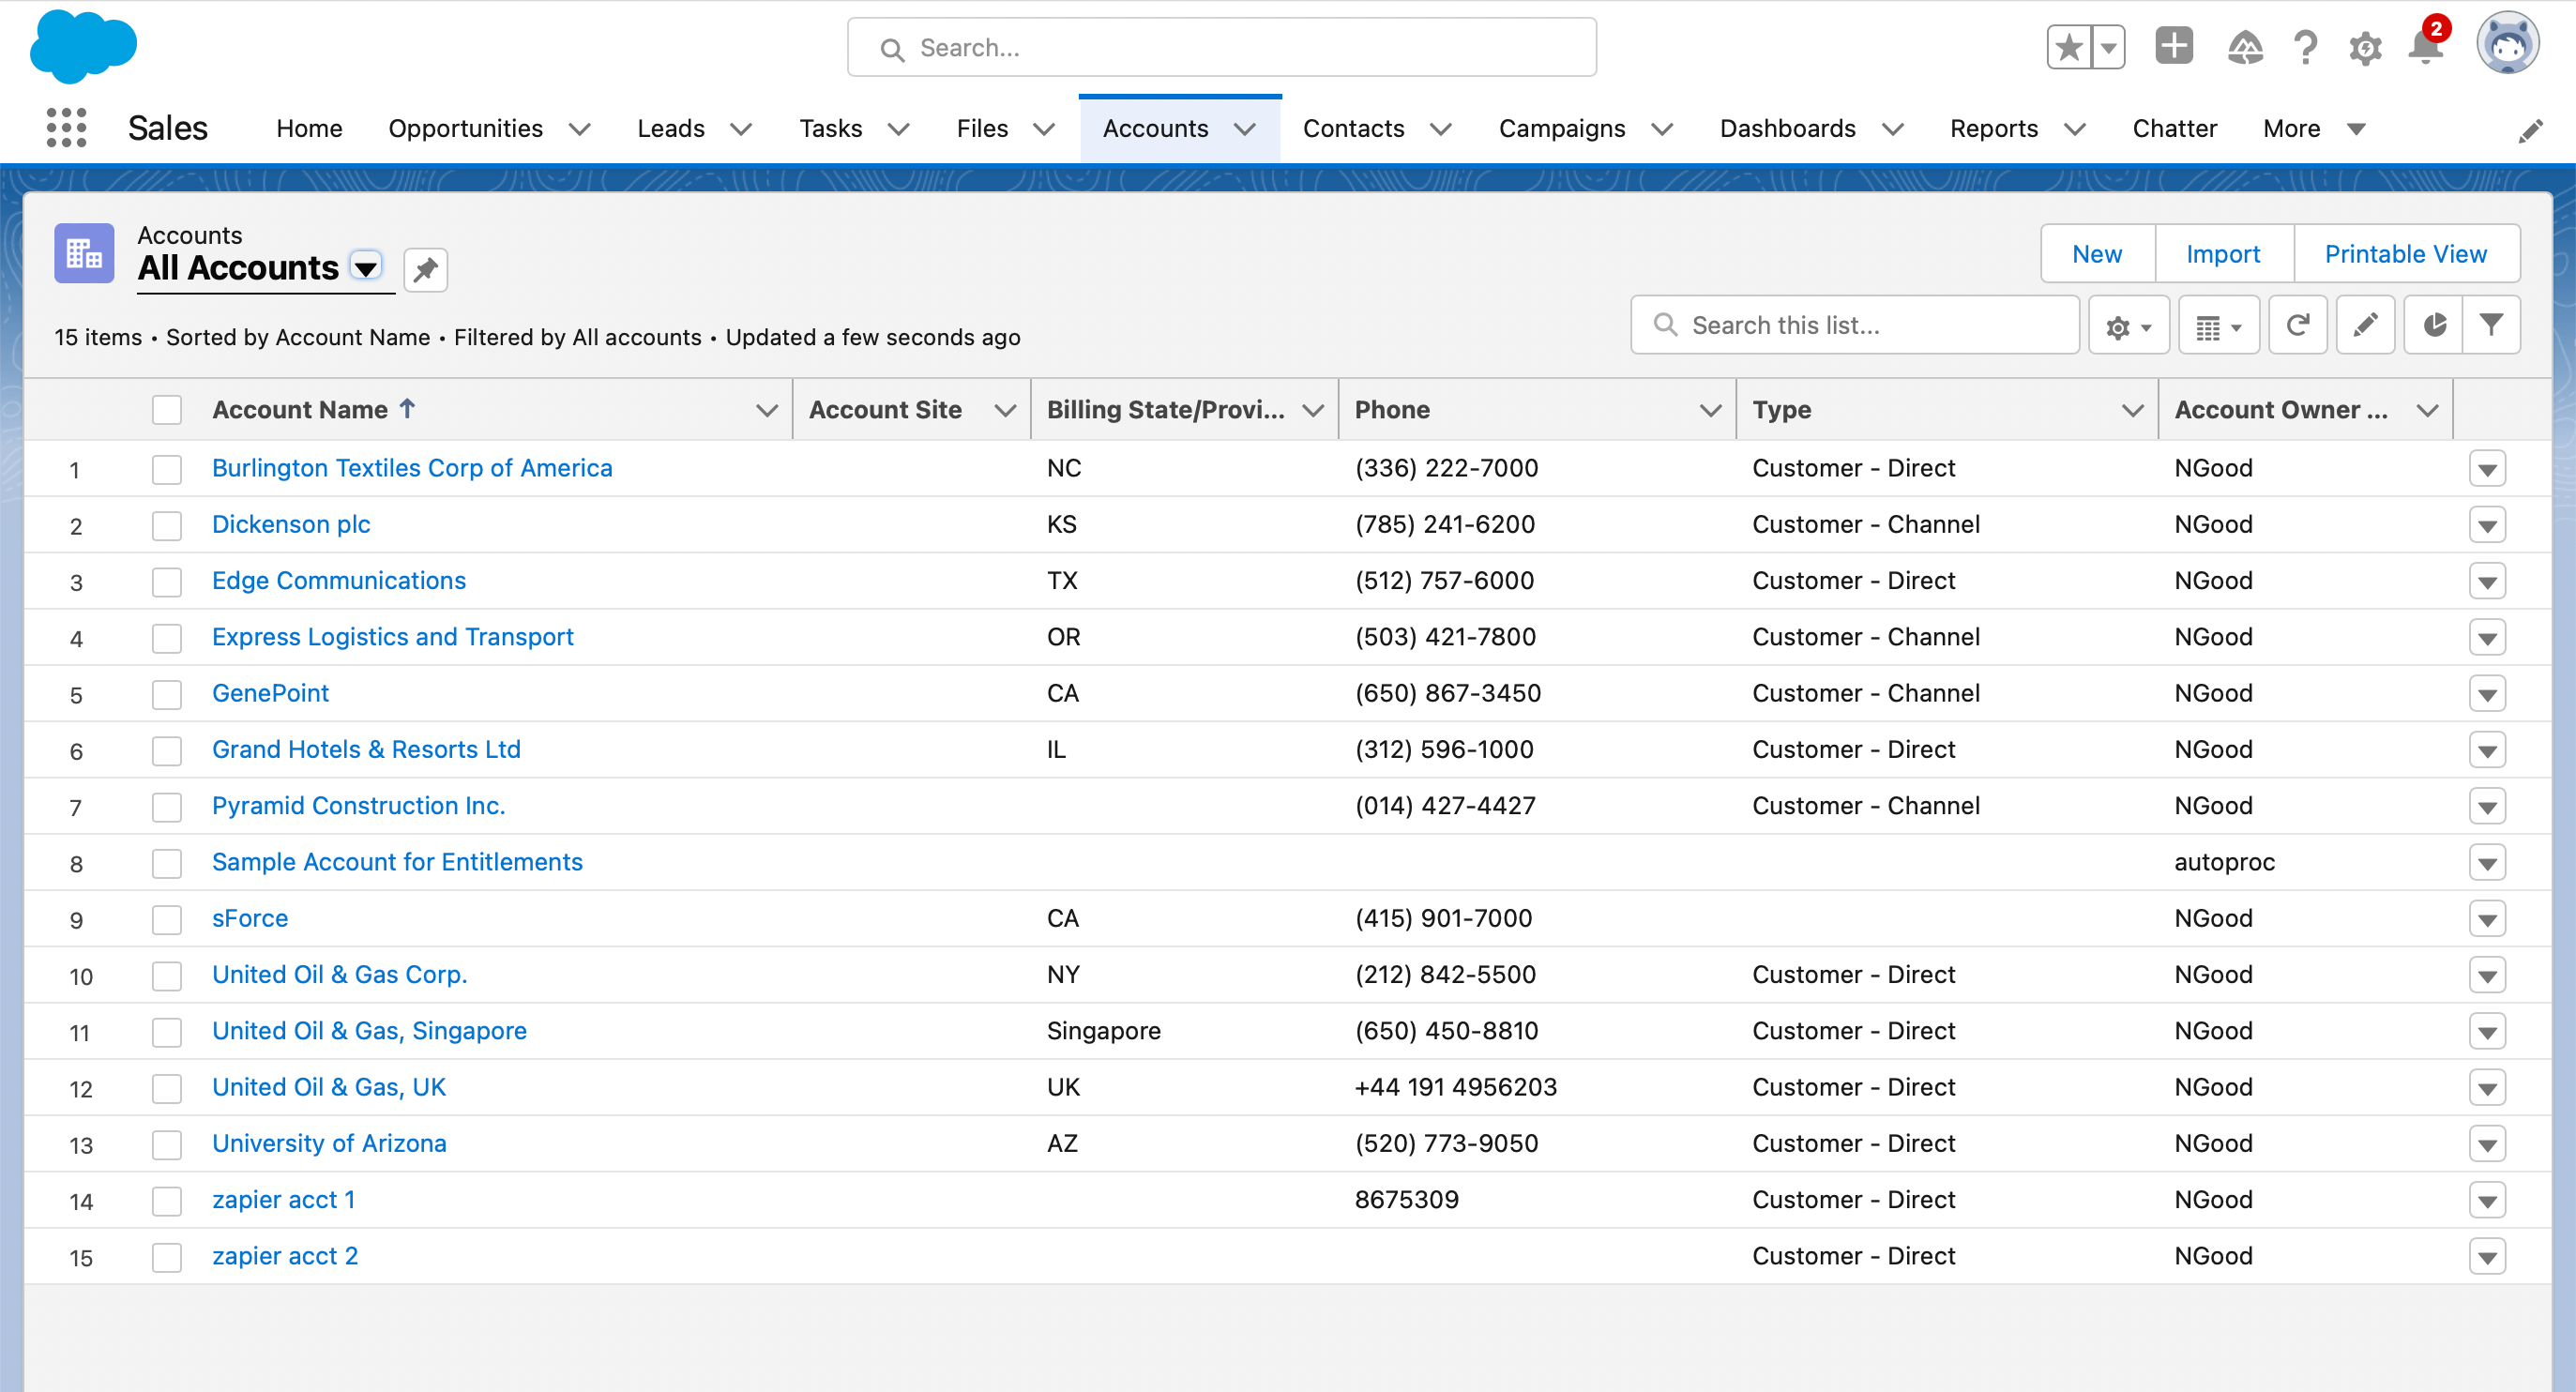Click the New account button
2576x1392 pixels.
click(x=2097, y=254)
